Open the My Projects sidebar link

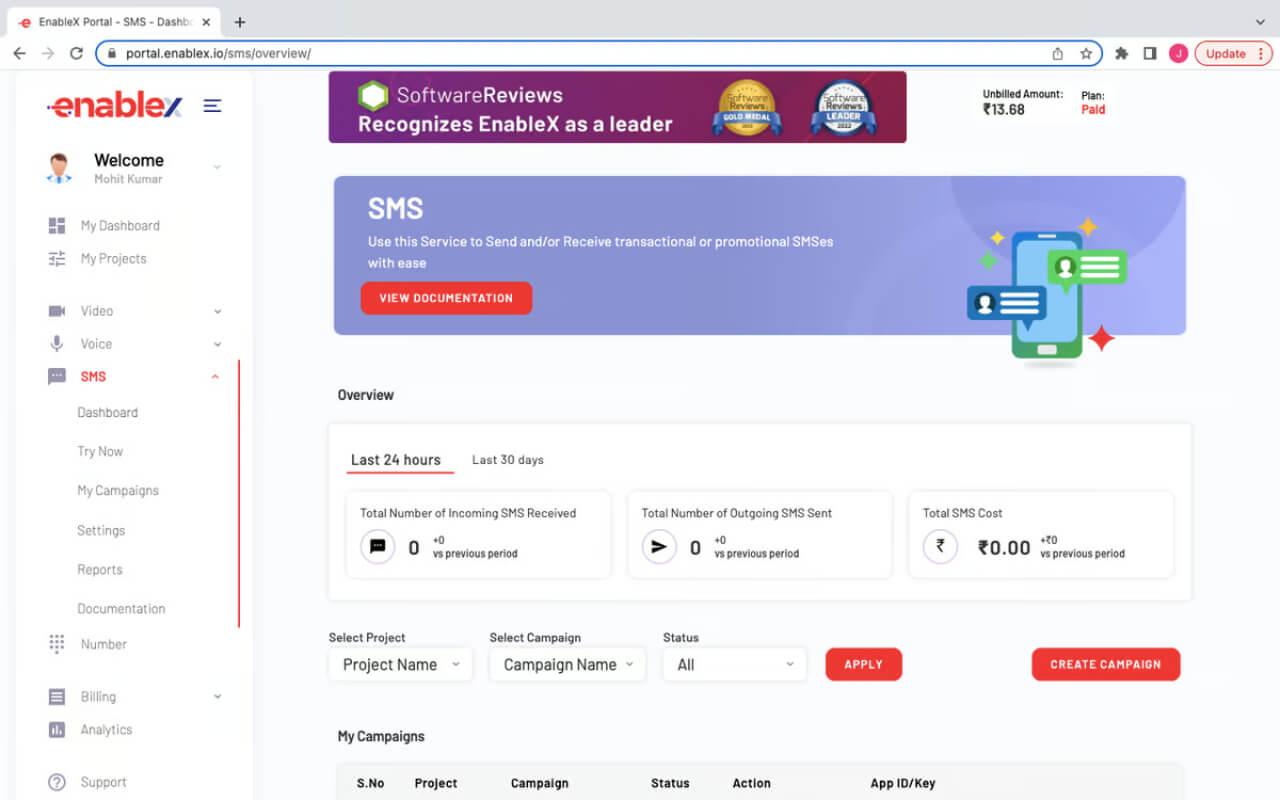113,259
